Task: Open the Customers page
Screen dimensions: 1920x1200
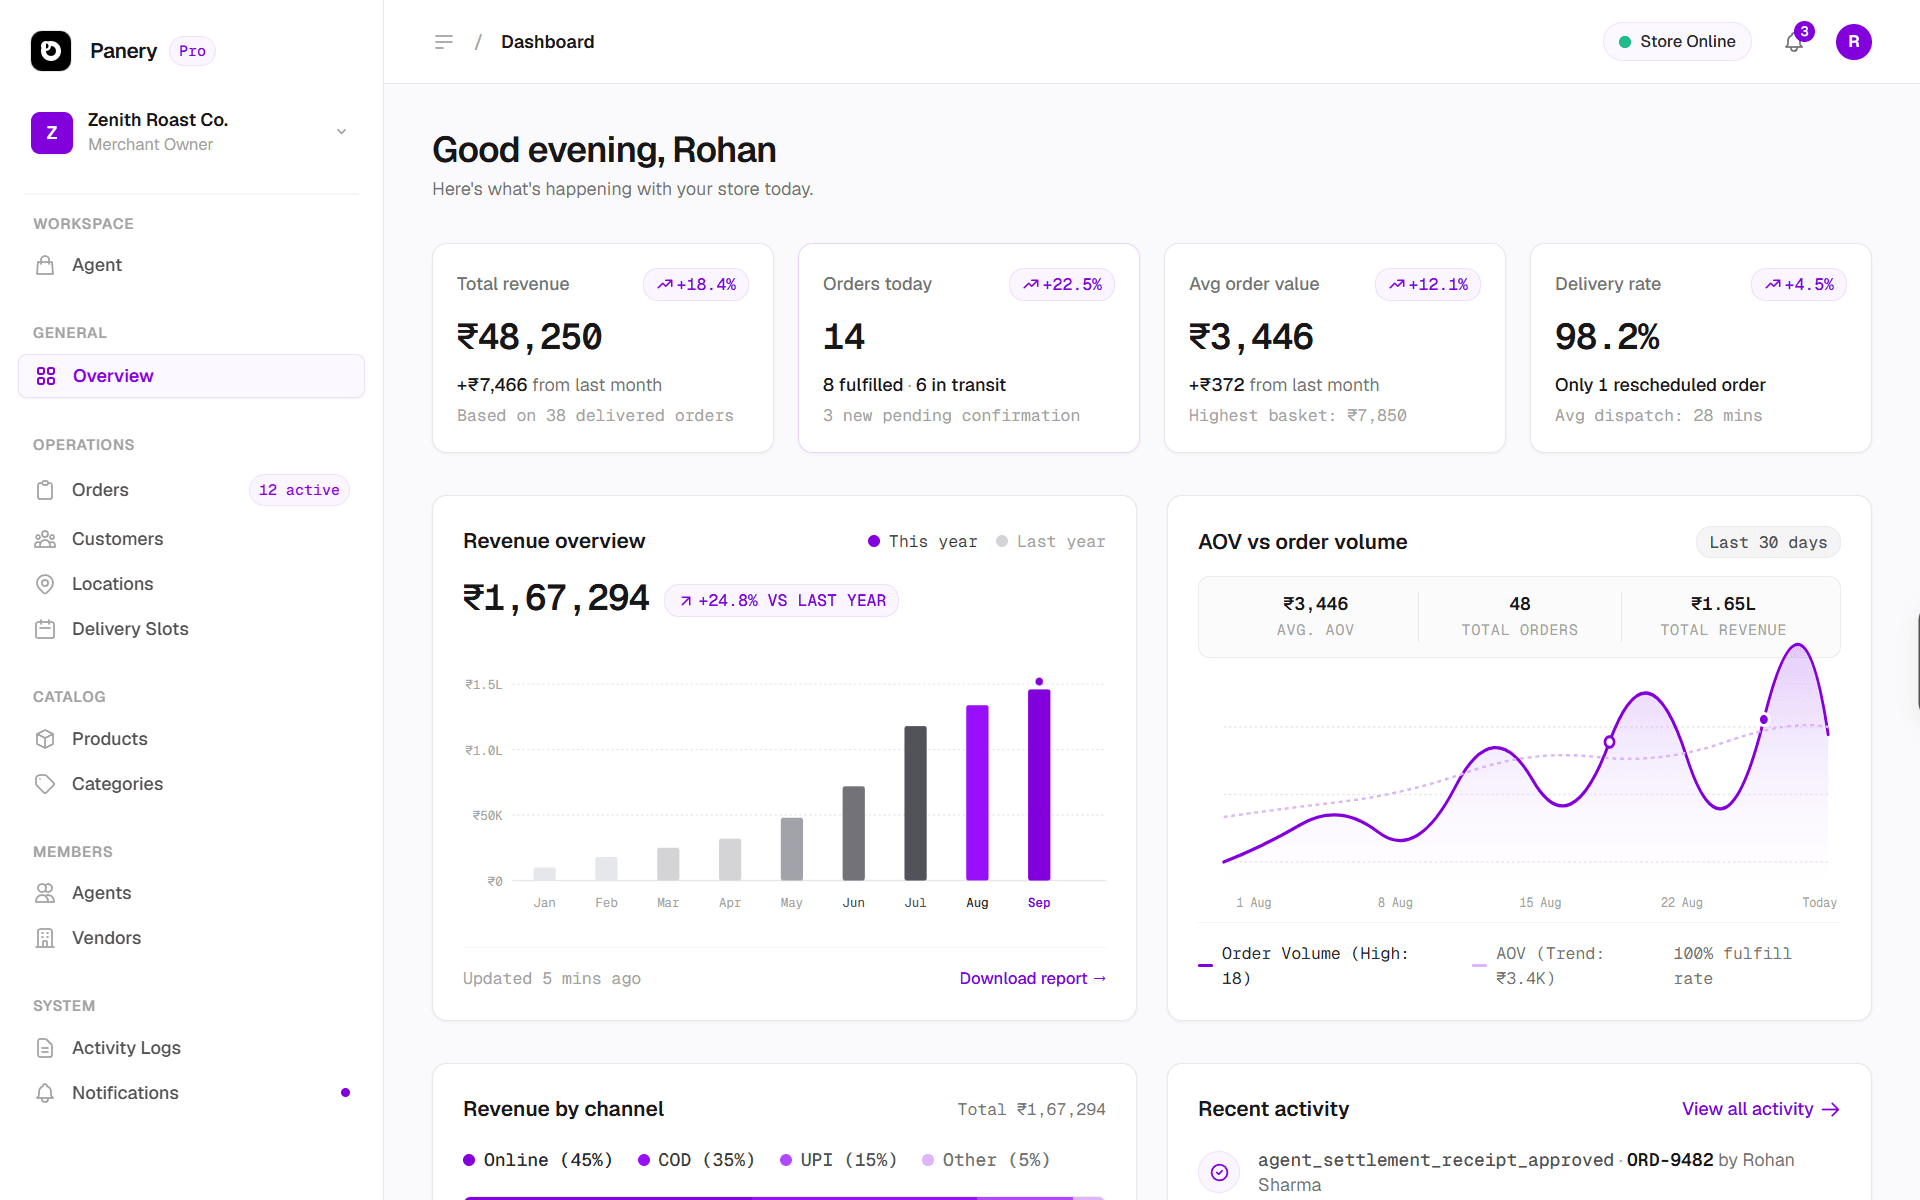Action: point(191,539)
